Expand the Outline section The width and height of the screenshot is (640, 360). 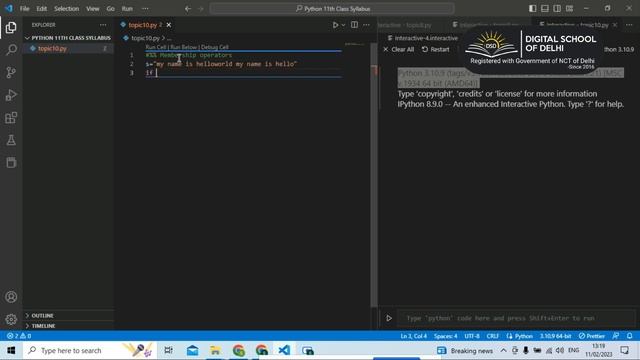[42, 316]
